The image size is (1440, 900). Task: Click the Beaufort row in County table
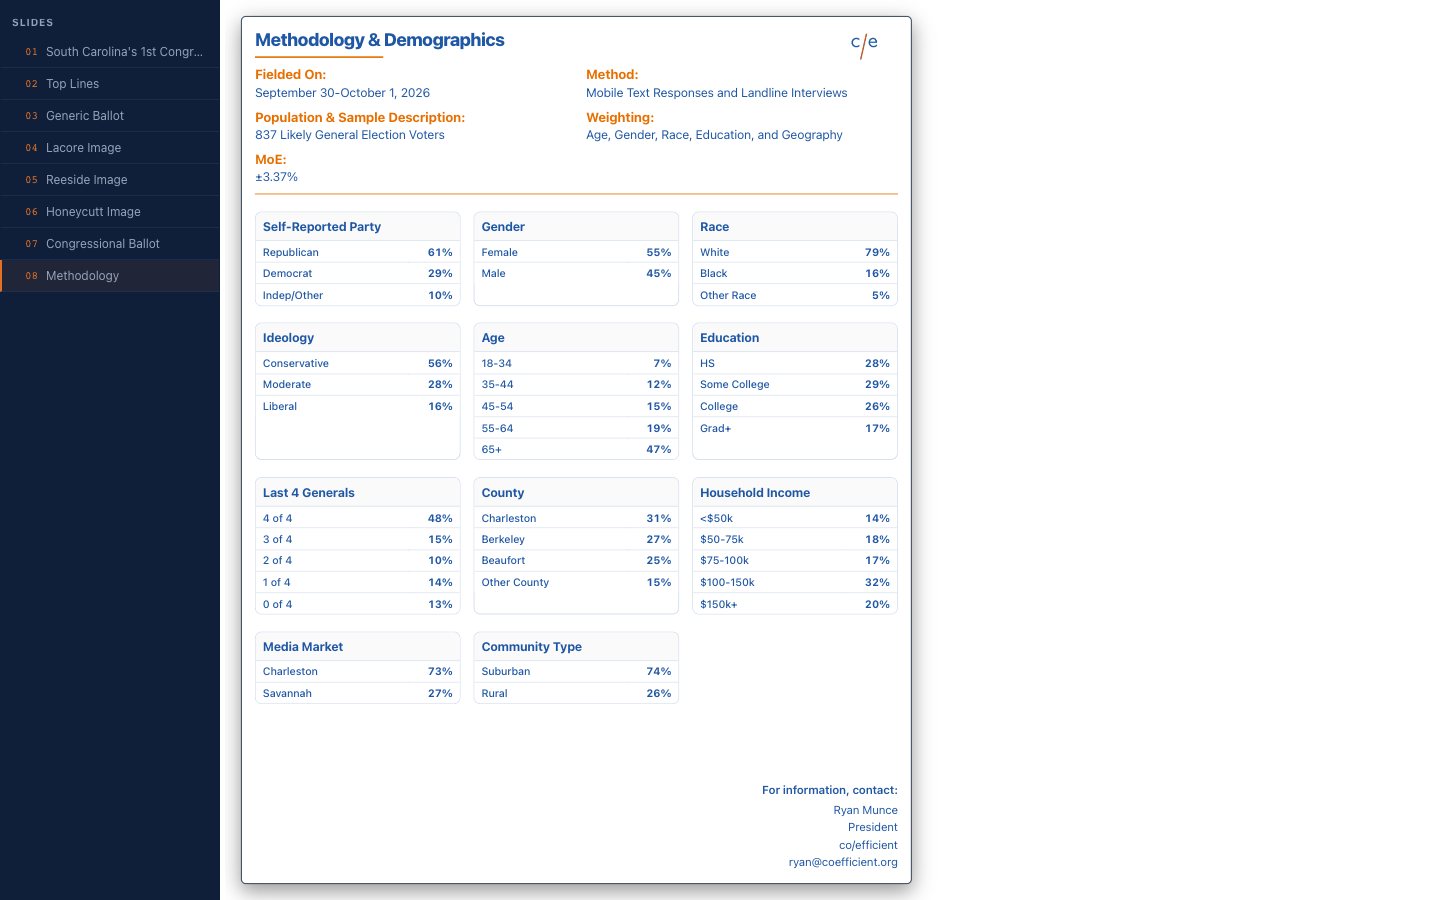point(576,560)
